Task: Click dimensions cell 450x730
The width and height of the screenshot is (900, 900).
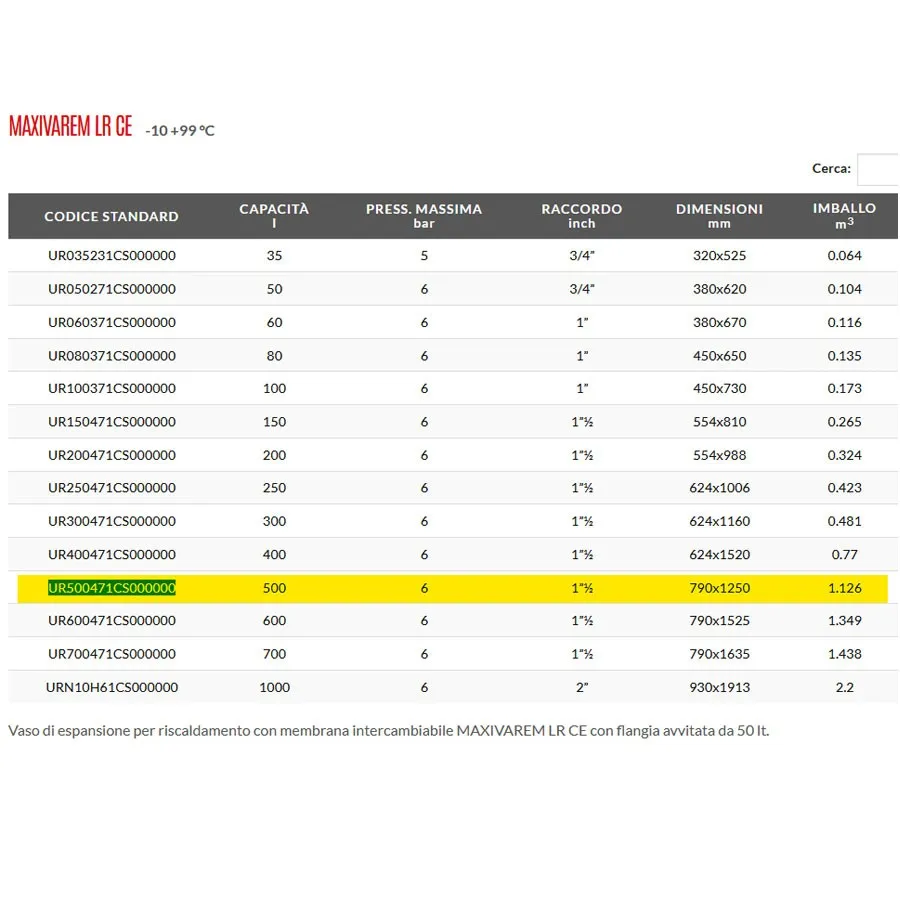Action: tap(719, 388)
